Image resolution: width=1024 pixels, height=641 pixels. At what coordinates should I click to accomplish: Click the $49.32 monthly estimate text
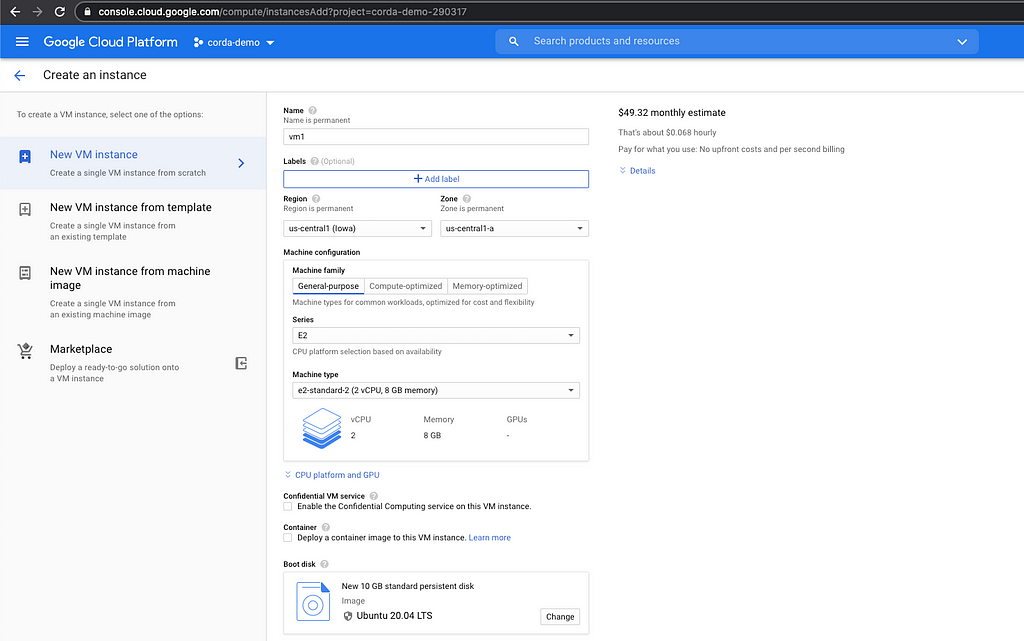(671, 113)
